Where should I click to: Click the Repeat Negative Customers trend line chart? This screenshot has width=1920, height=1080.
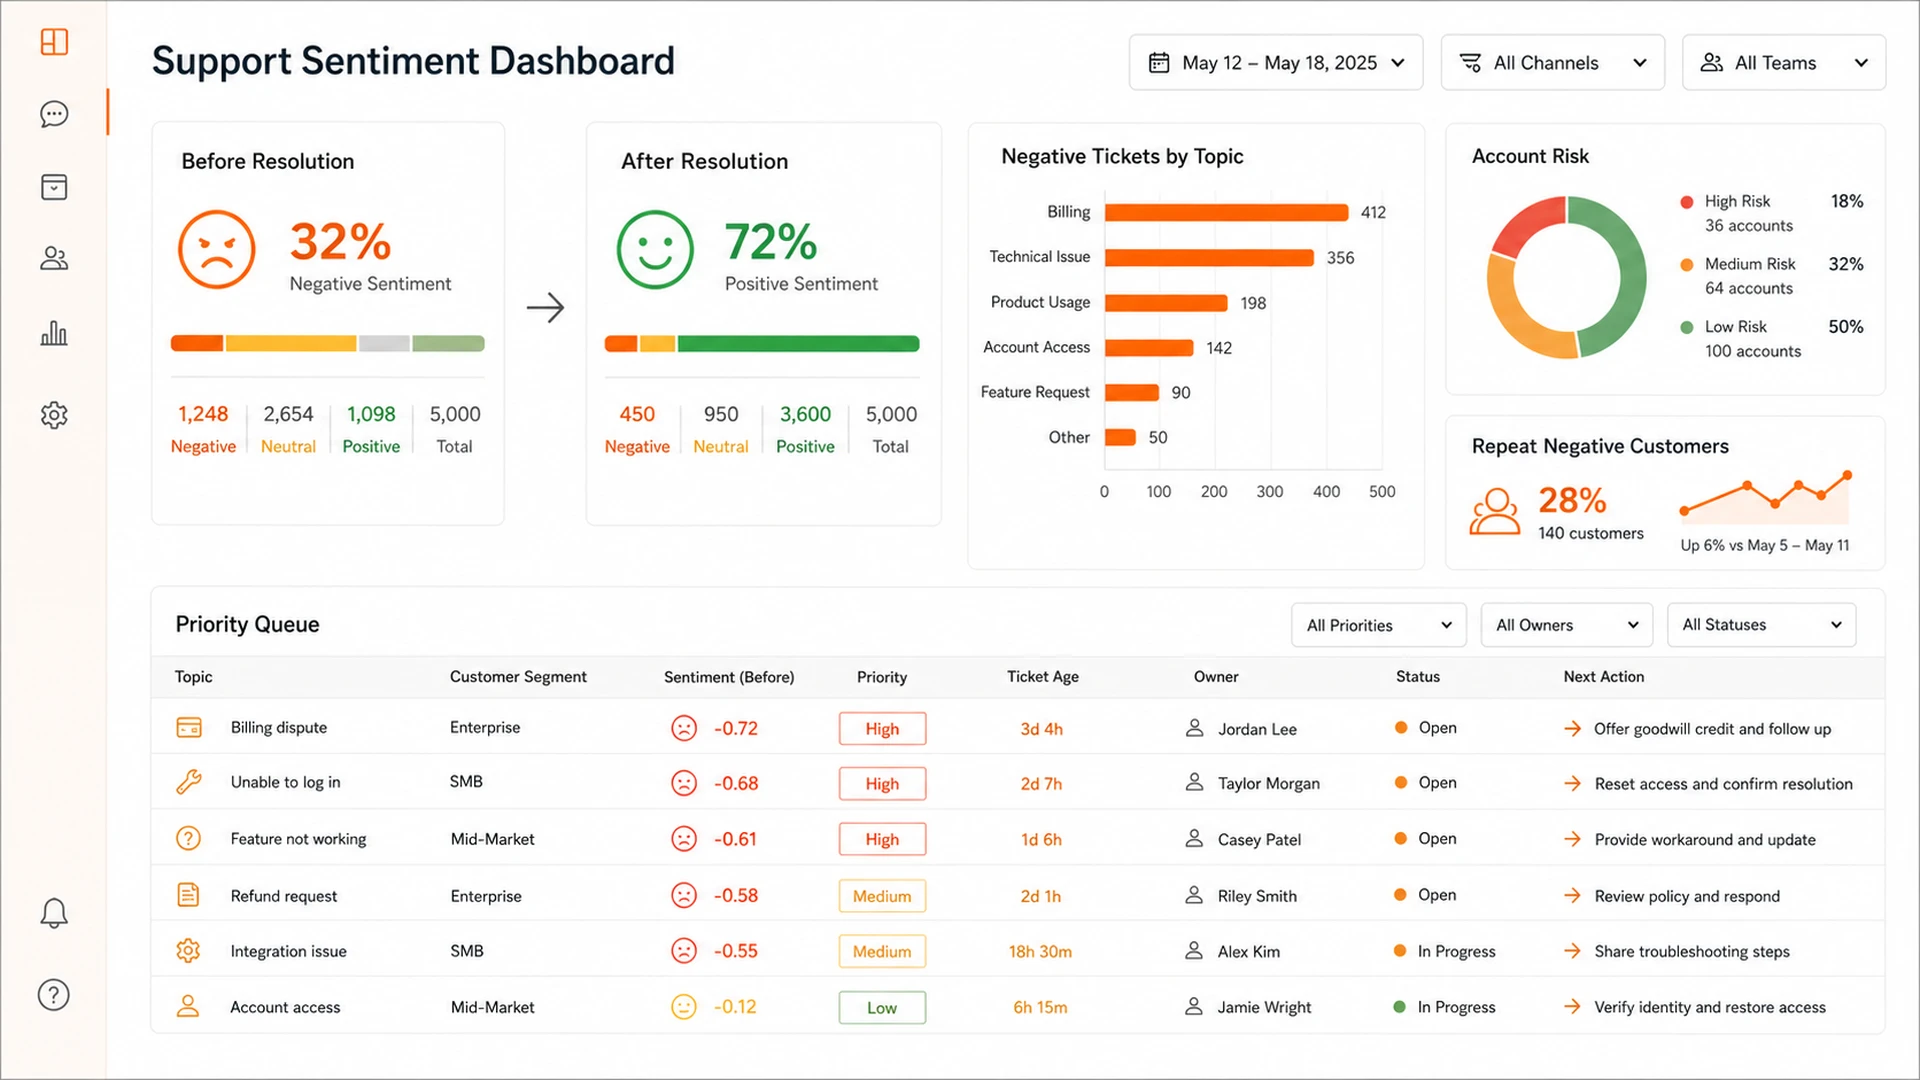click(1765, 497)
